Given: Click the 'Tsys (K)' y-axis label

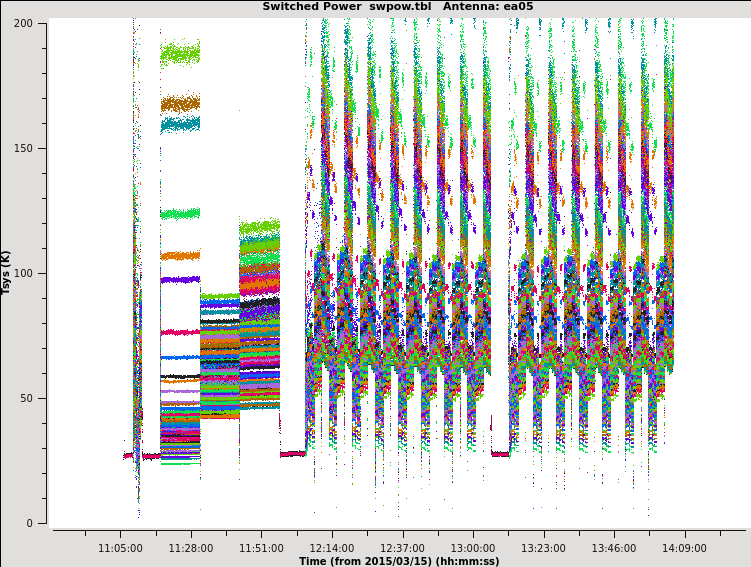Looking at the screenshot, I should 7,272.
